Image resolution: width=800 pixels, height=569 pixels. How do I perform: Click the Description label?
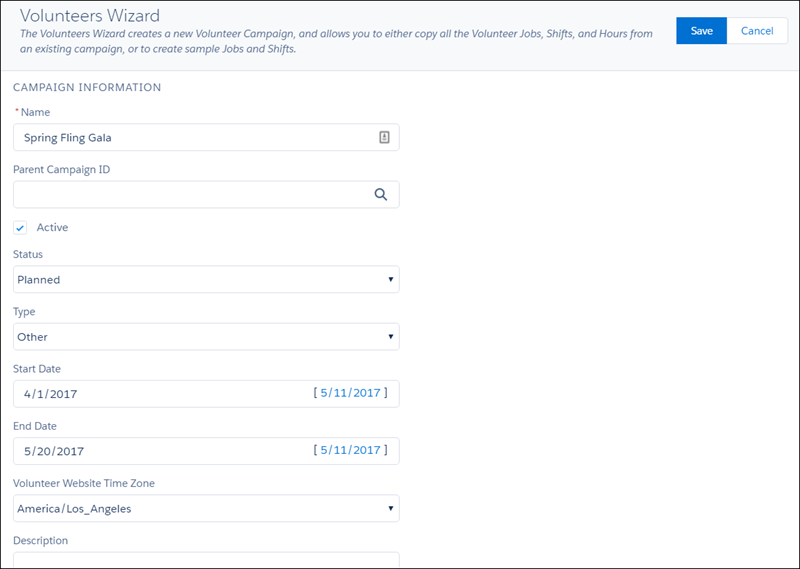(x=40, y=540)
